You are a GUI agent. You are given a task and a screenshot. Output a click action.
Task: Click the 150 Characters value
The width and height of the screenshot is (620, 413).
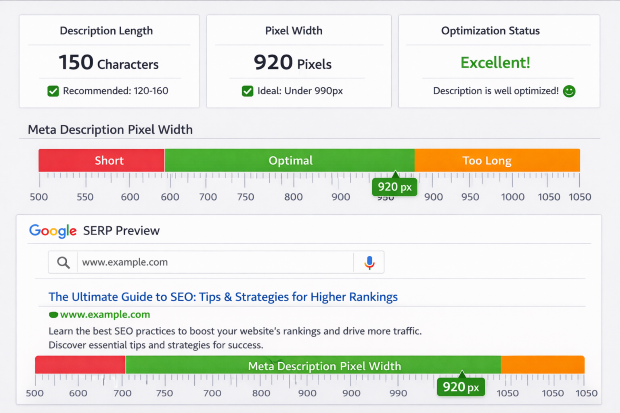coord(109,63)
